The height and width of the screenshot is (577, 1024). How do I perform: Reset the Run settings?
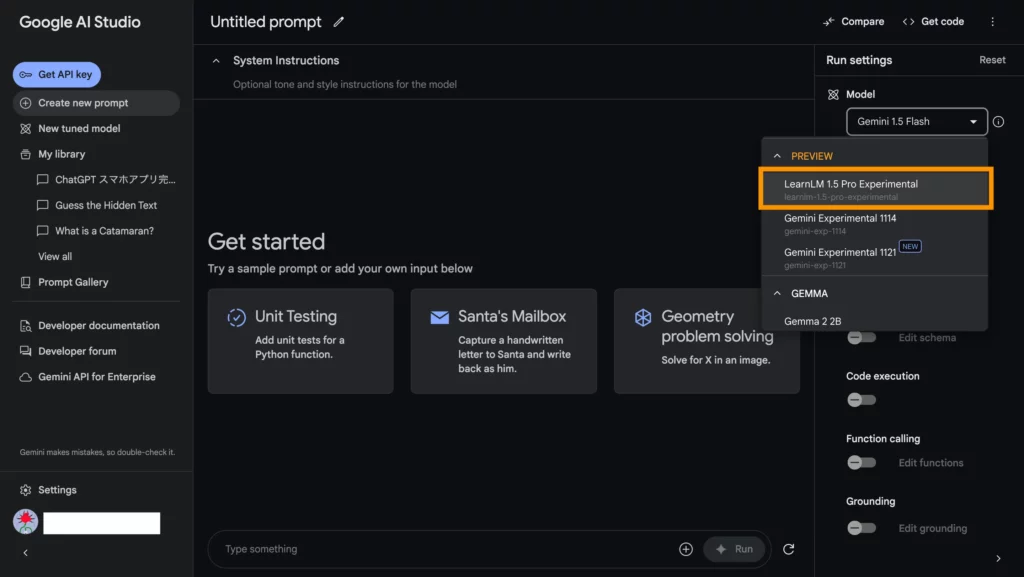(x=992, y=59)
